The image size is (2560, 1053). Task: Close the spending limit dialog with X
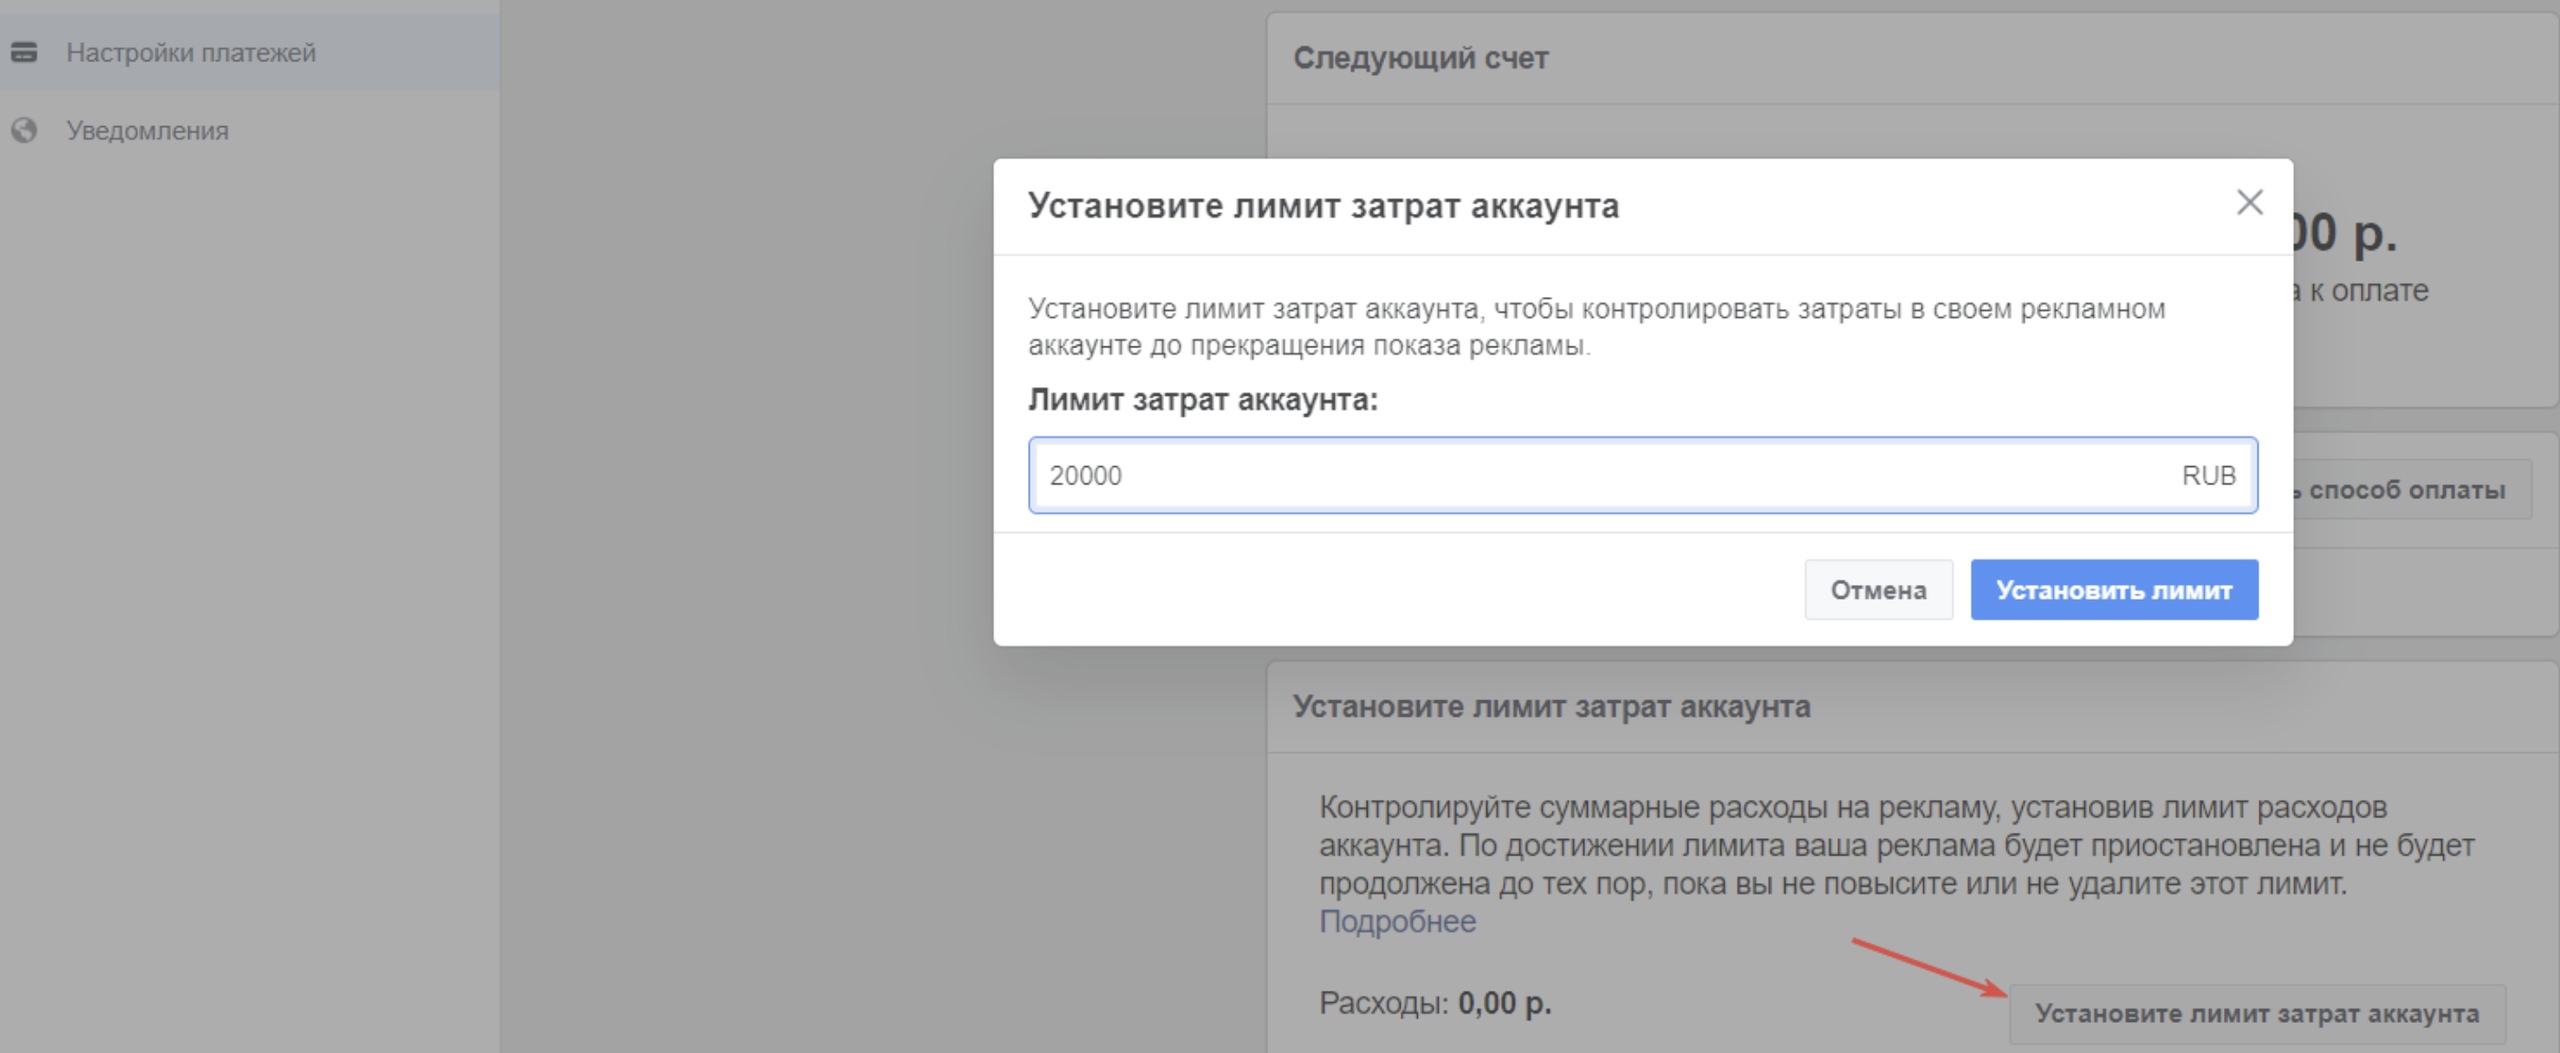click(x=2249, y=203)
